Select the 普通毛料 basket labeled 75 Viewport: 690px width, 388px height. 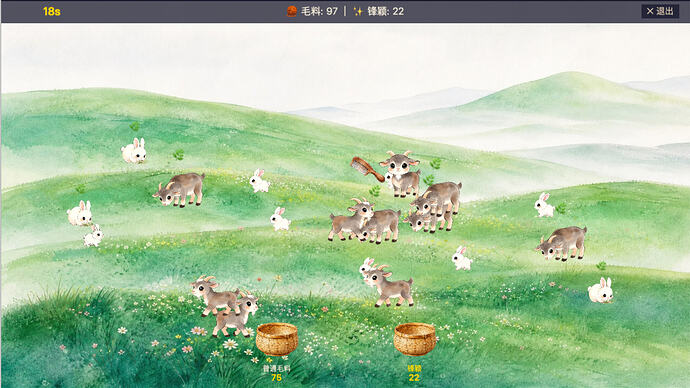tap(277, 339)
